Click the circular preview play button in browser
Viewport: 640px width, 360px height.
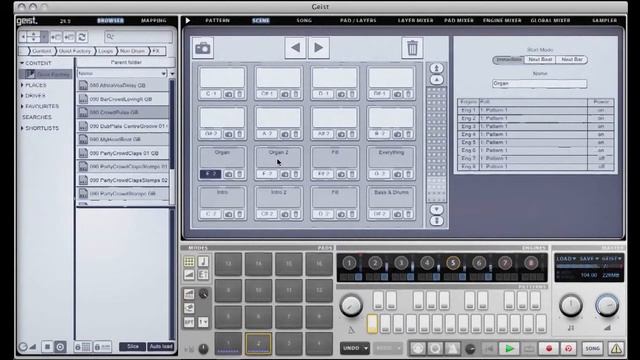[60, 347]
